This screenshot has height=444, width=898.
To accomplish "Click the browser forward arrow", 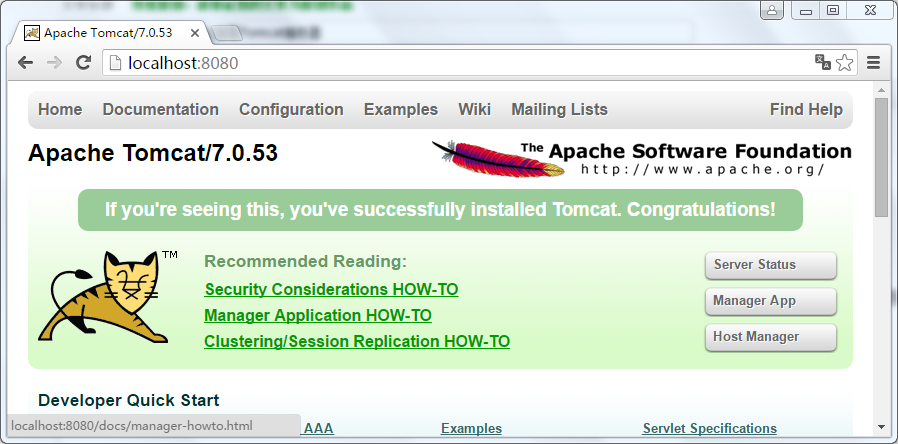I will (x=54, y=62).
